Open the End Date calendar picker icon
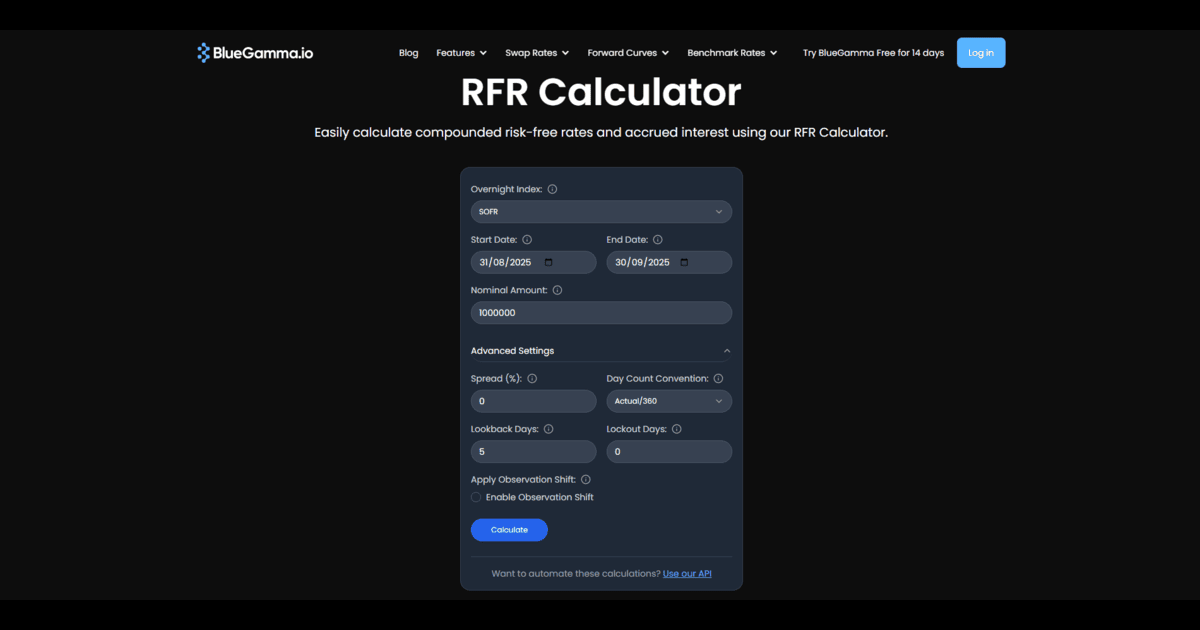This screenshot has height=630, width=1200. (684, 262)
